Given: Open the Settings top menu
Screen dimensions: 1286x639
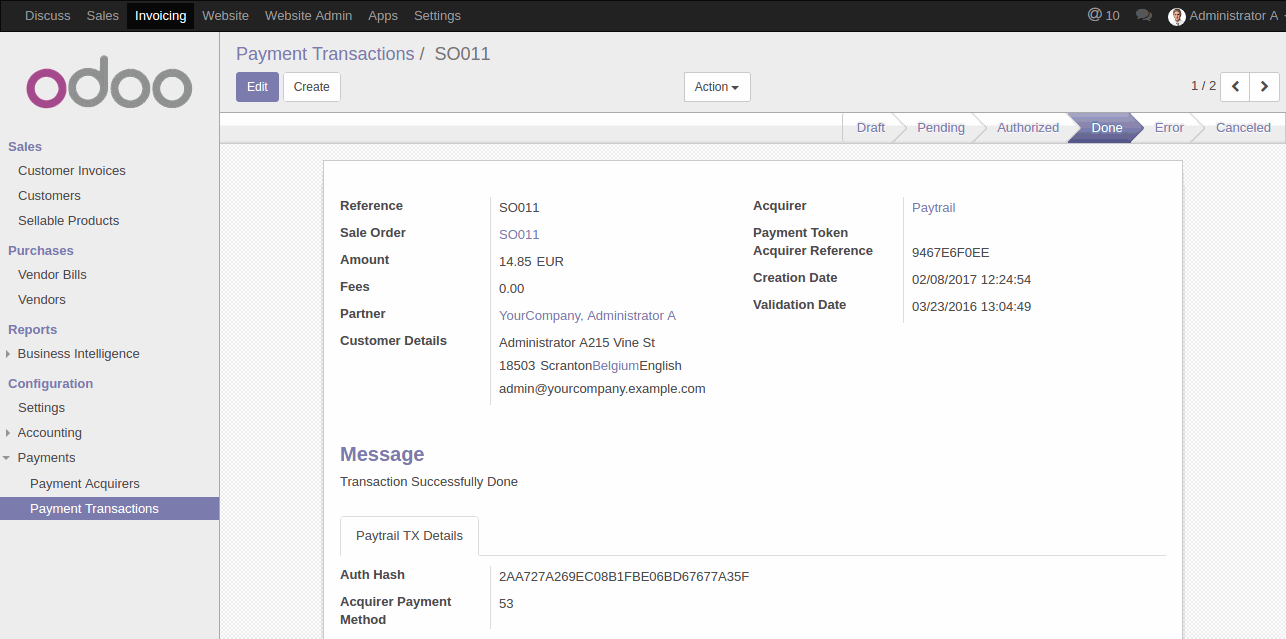Looking at the screenshot, I should pyautogui.click(x=437, y=16).
